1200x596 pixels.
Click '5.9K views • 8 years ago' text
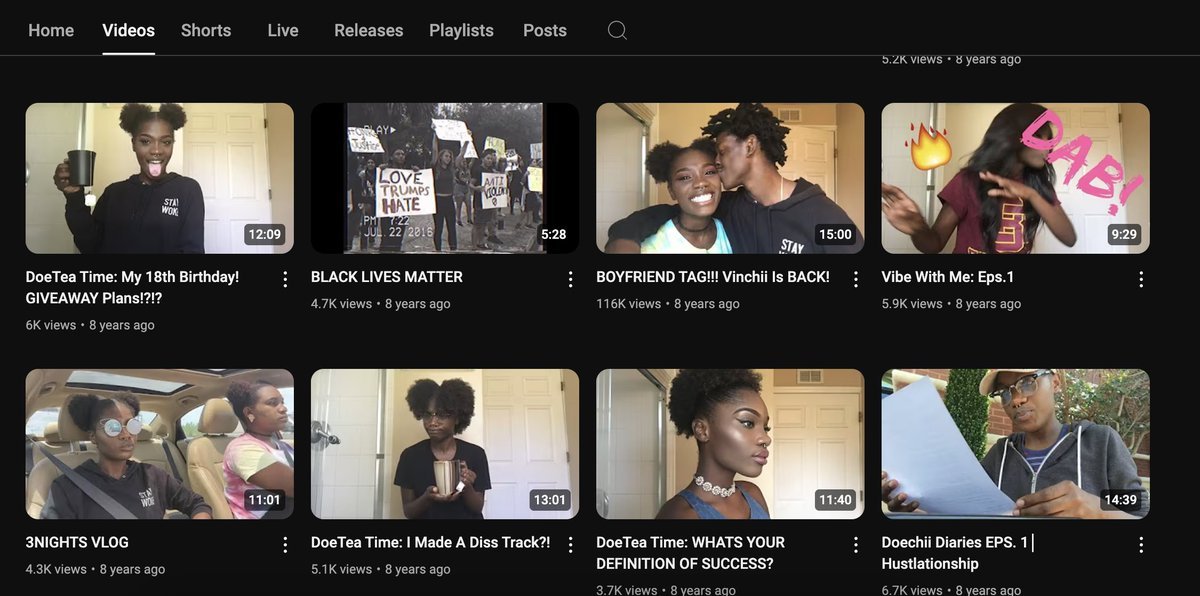point(951,304)
